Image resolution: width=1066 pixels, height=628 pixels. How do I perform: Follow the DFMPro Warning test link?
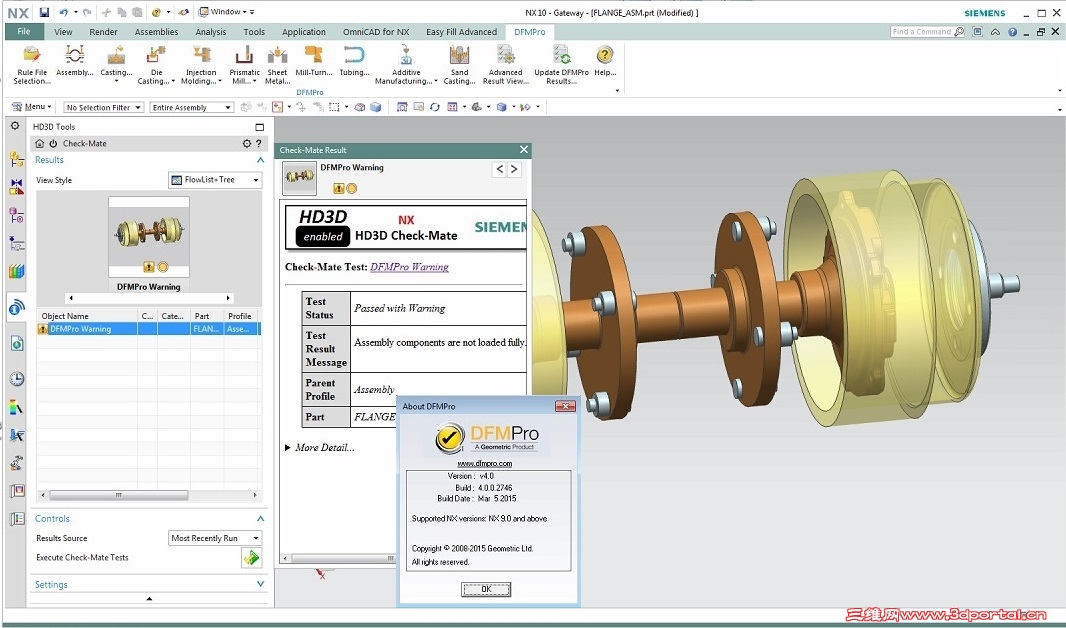click(409, 266)
